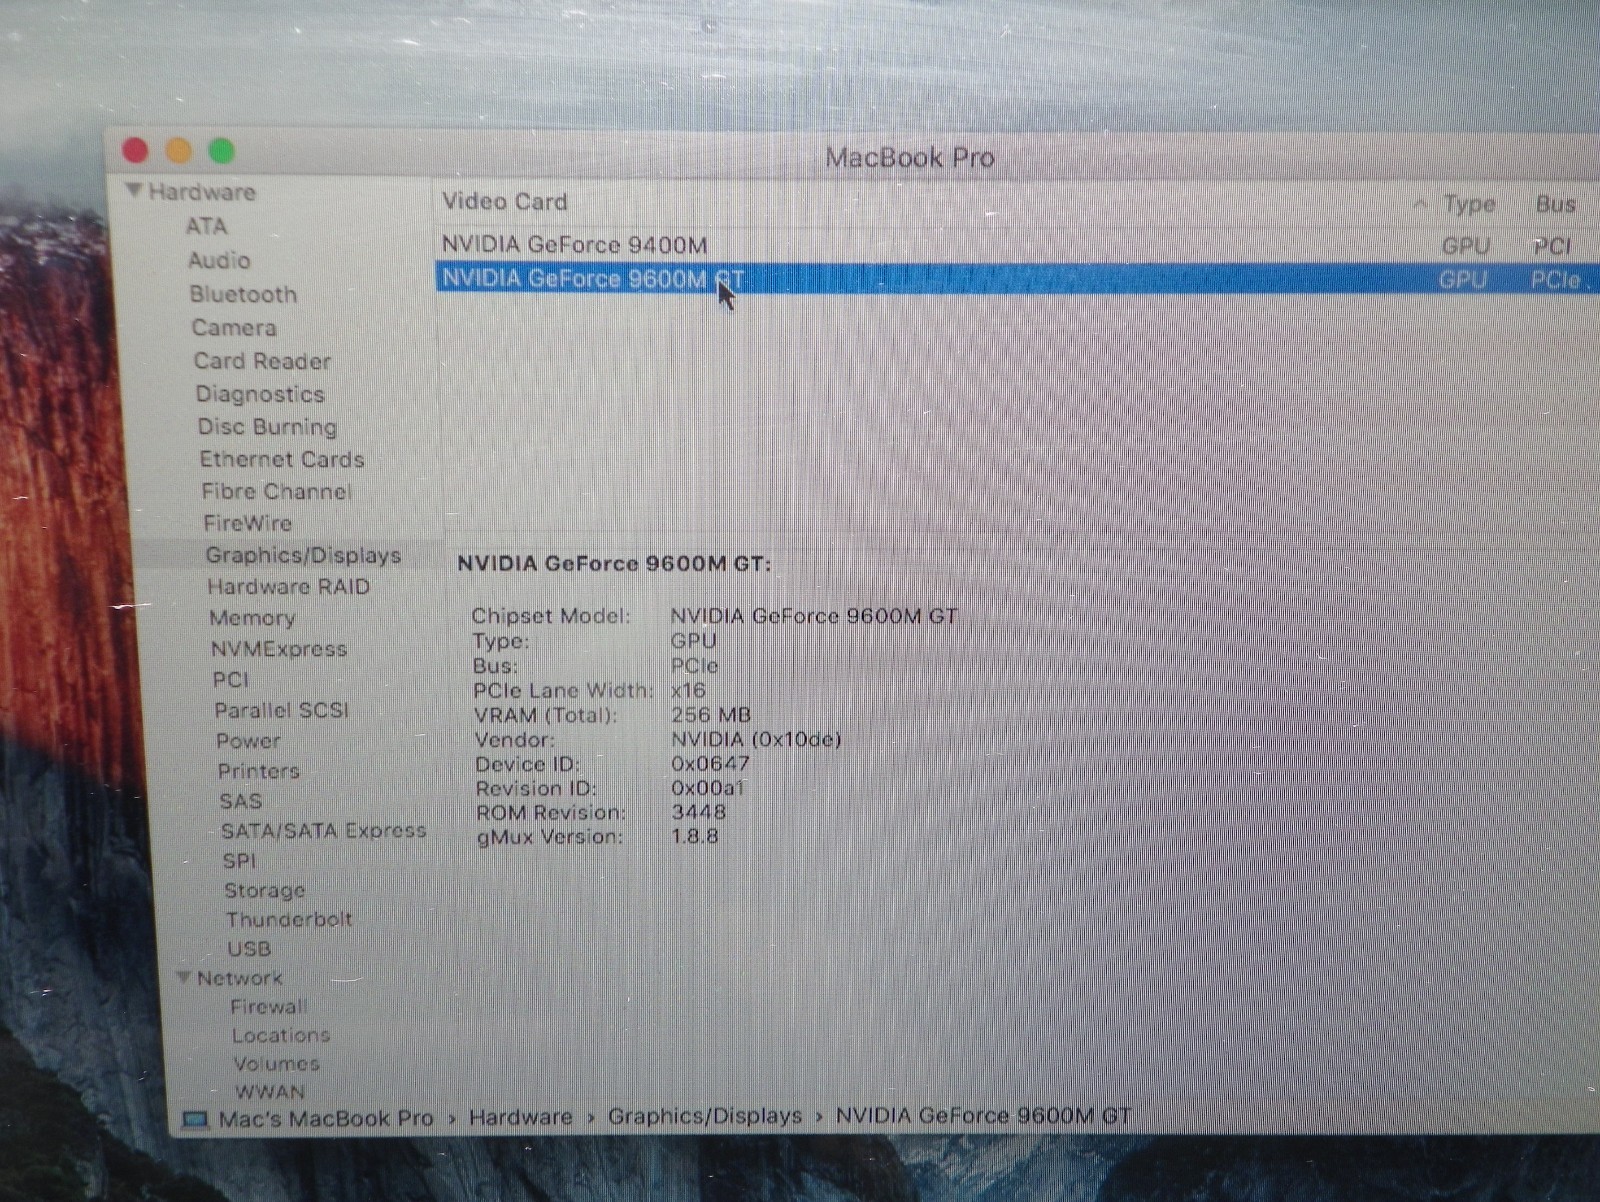Open Firewall under Network

pyautogui.click(x=269, y=1006)
